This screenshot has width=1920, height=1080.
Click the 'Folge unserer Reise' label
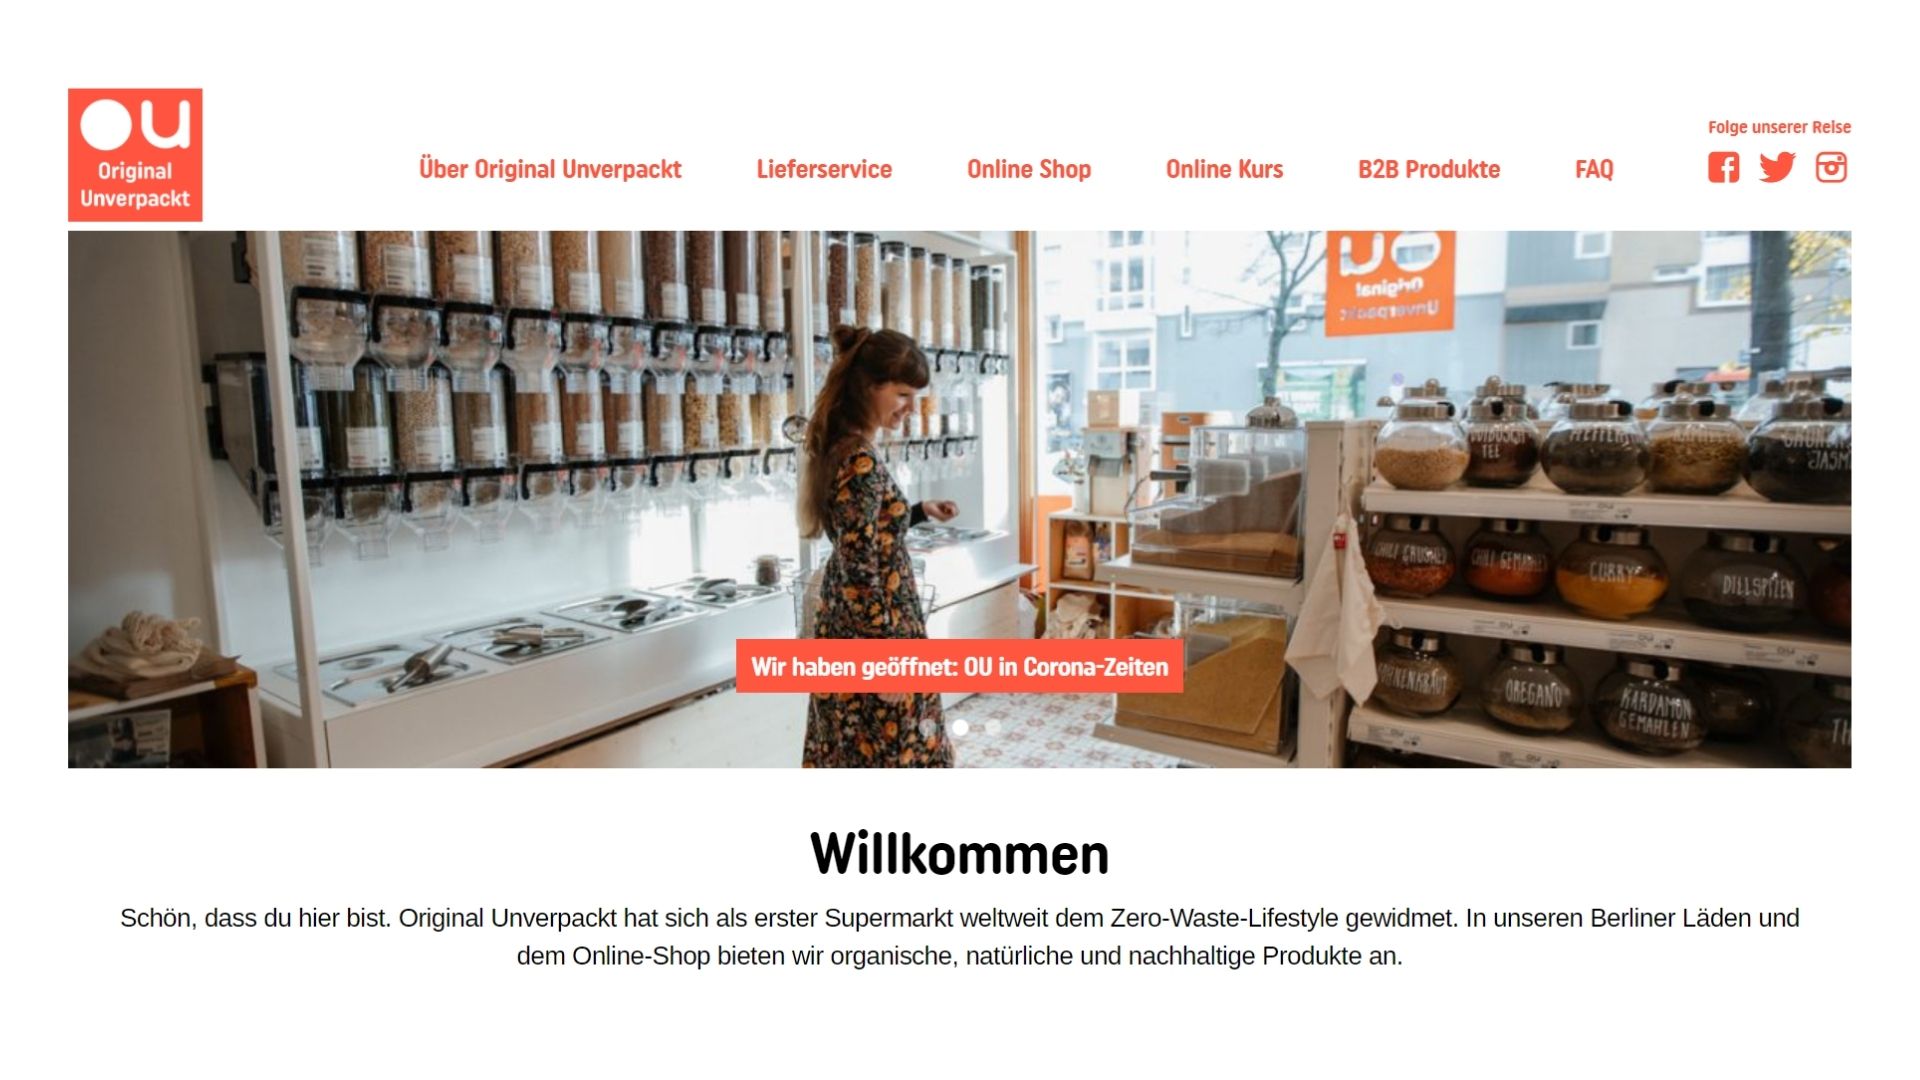1779,127
